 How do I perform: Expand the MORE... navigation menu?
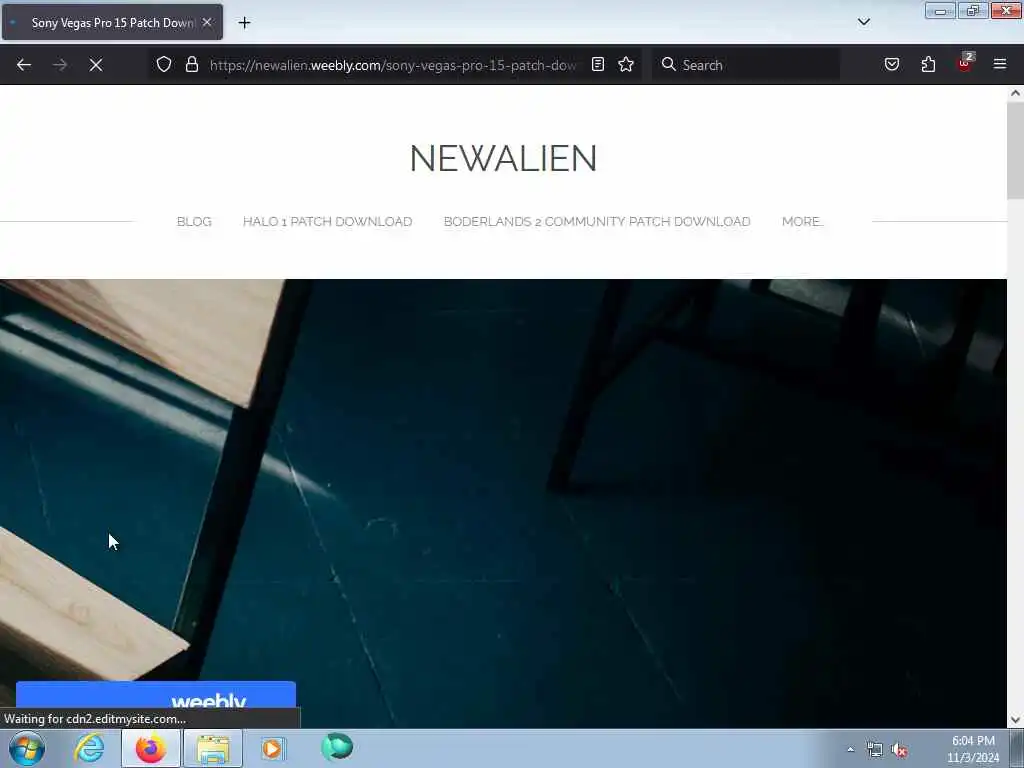click(803, 221)
